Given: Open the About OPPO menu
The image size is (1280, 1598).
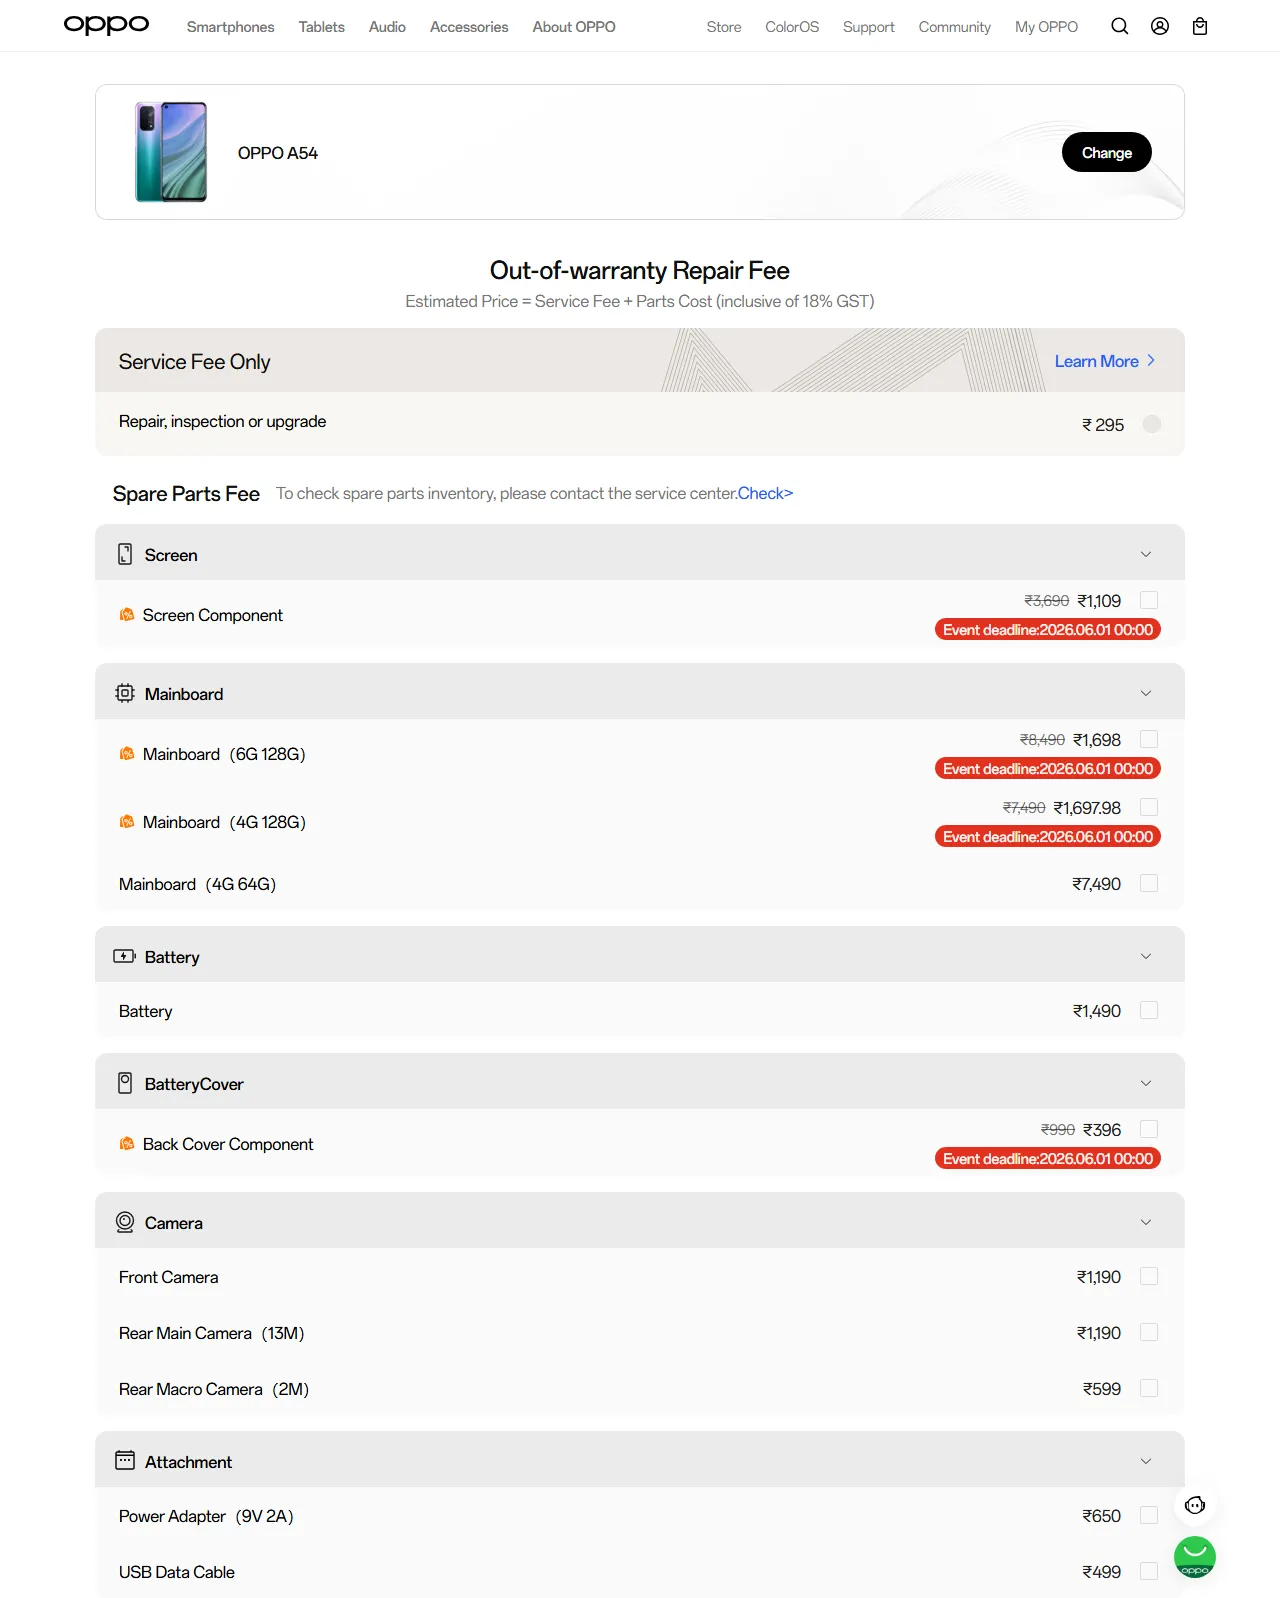Looking at the screenshot, I should (x=574, y=27).
